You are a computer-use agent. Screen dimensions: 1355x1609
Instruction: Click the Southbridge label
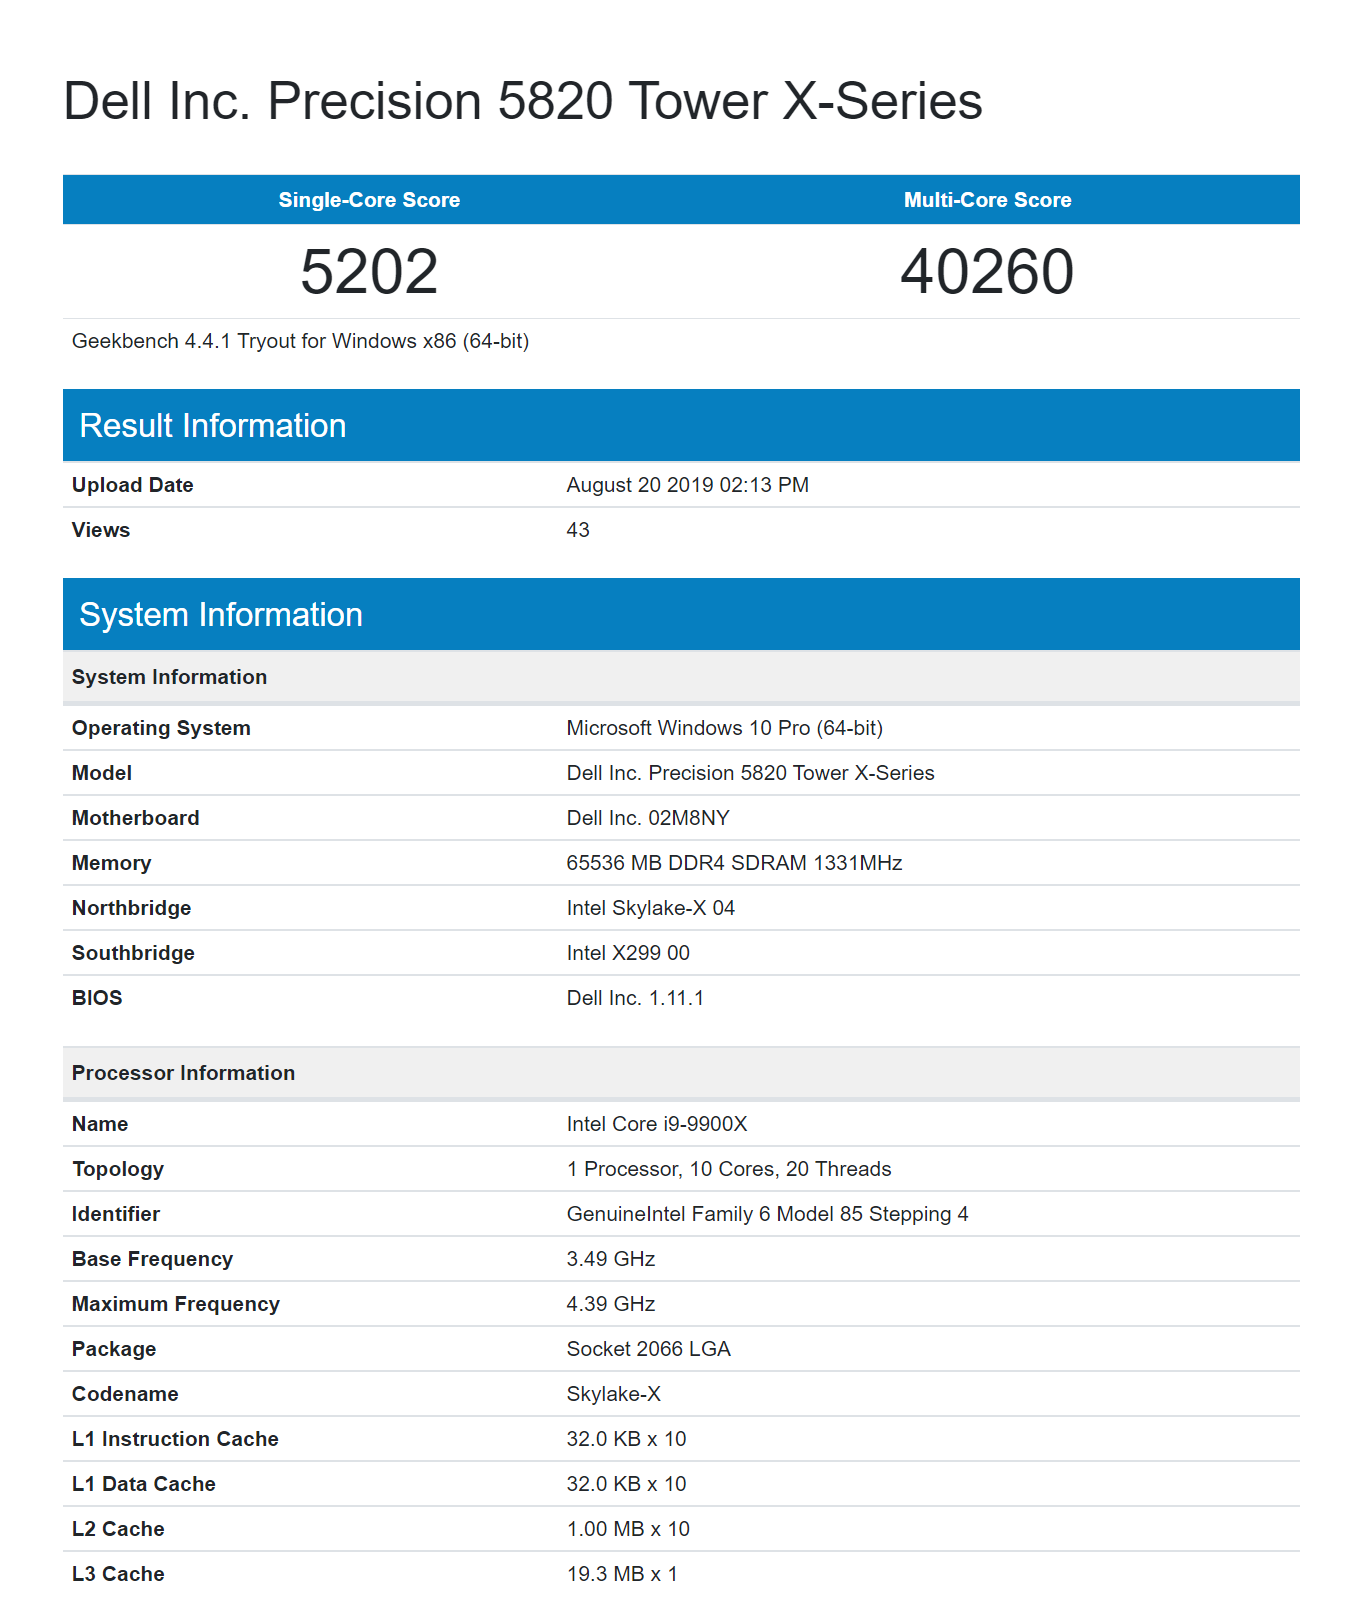(x=133, y=953)
